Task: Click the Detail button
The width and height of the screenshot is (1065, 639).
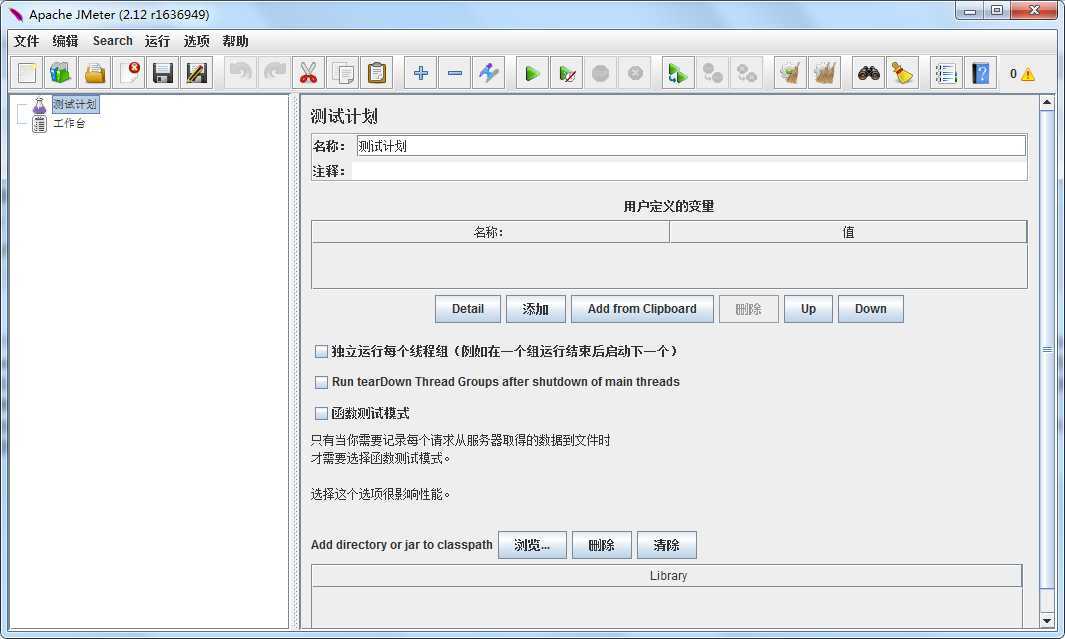Action: (468, 309)
